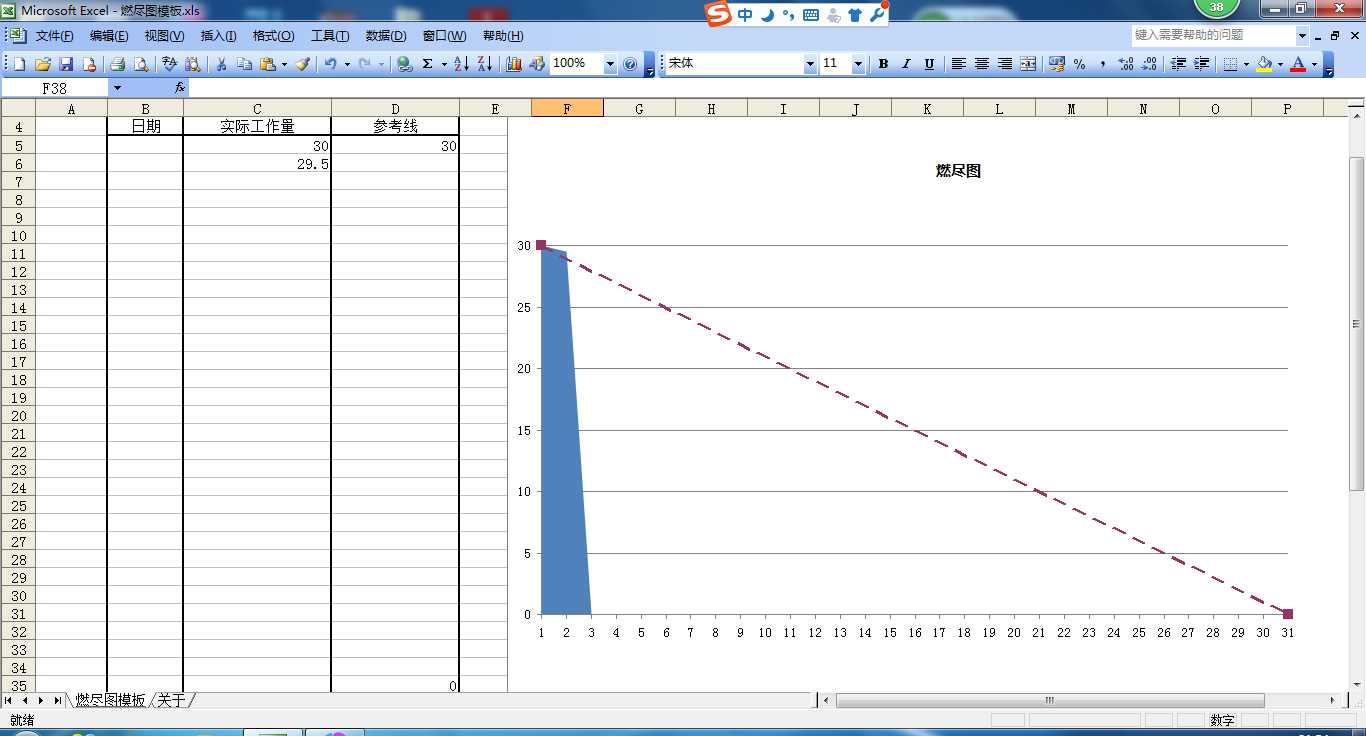Open a file via the folder icon
Viewport: 1366px width, 736px height.
click(x=43, y=64)
